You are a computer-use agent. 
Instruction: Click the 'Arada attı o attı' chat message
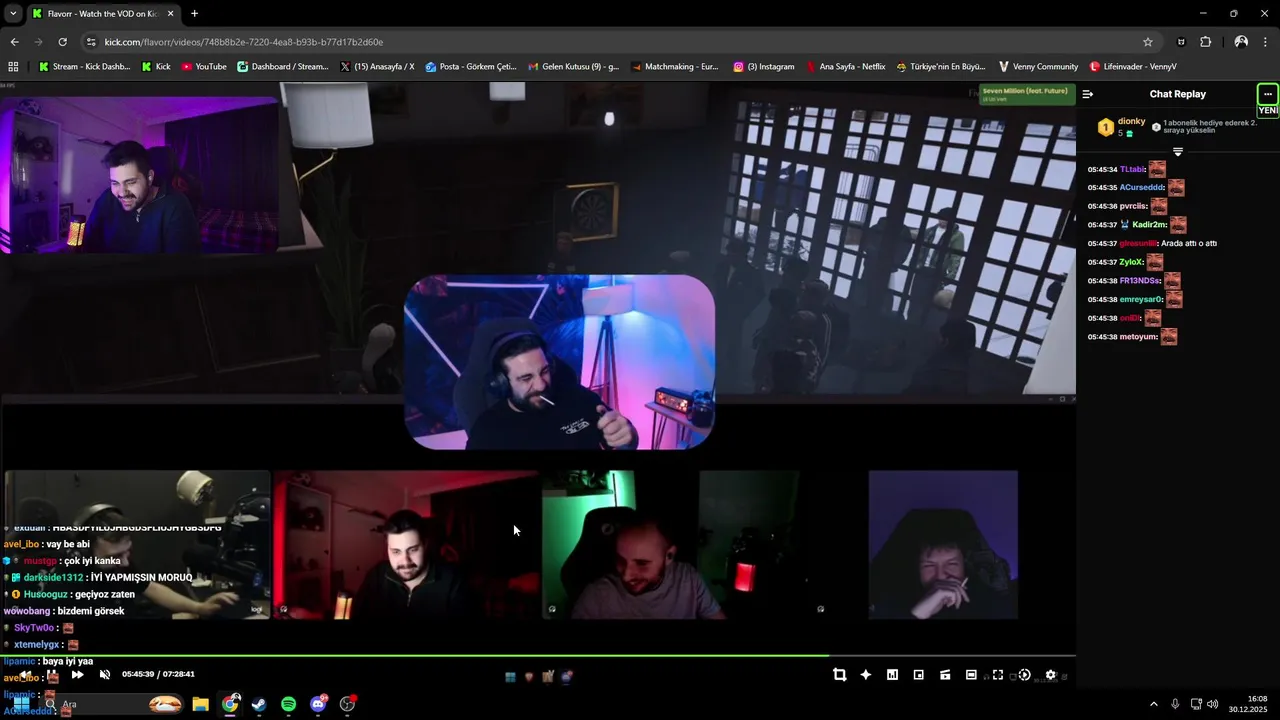[1189, 244]
